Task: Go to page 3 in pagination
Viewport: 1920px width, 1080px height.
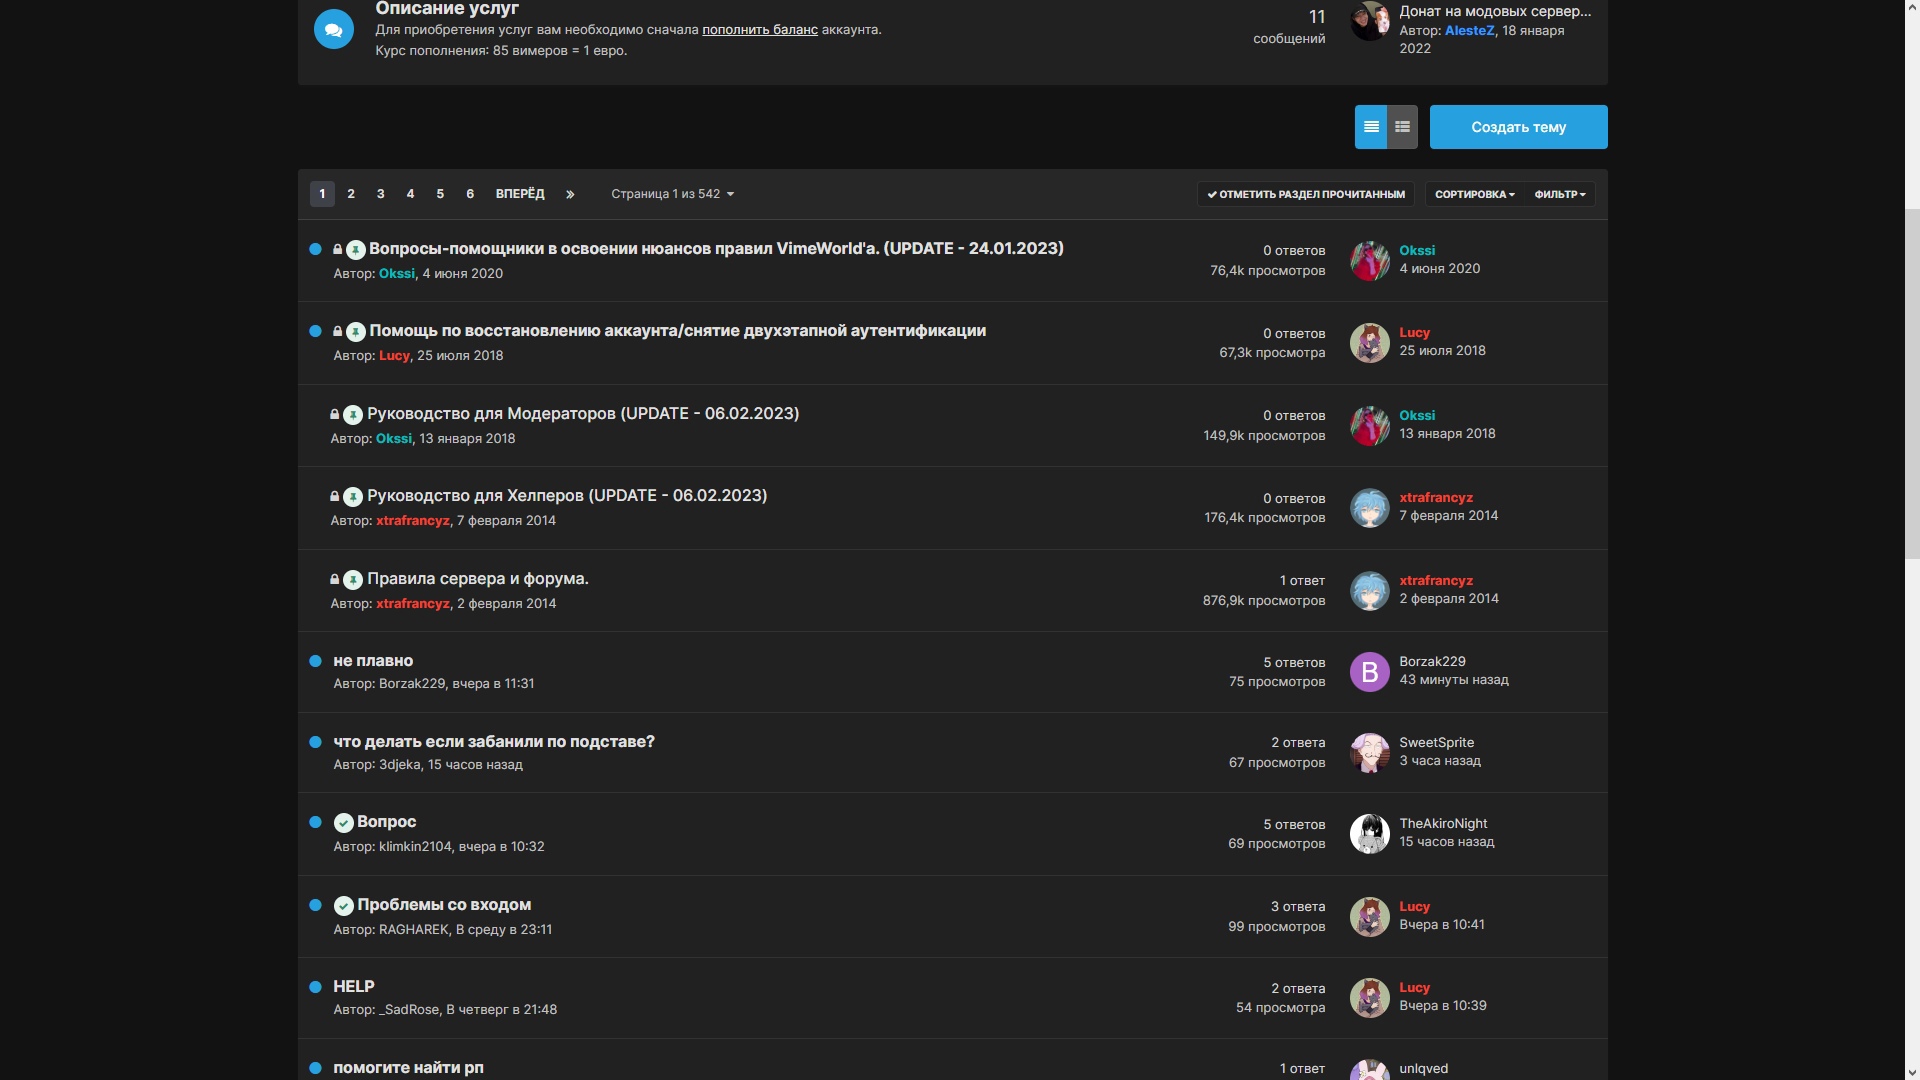Action: [x=380, y=194]
